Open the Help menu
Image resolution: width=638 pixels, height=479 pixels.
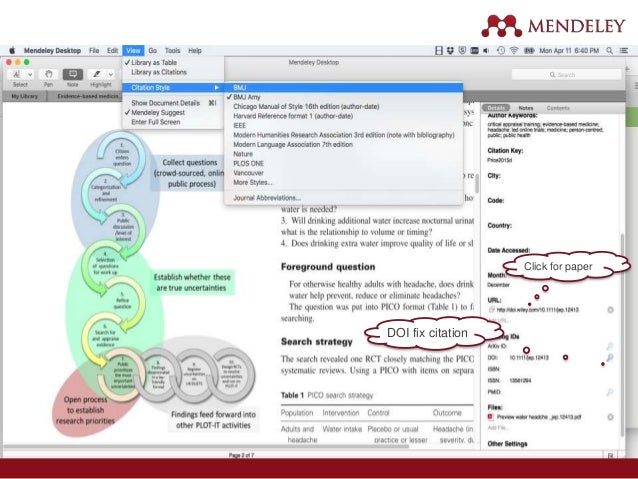[x=195, y=50]
